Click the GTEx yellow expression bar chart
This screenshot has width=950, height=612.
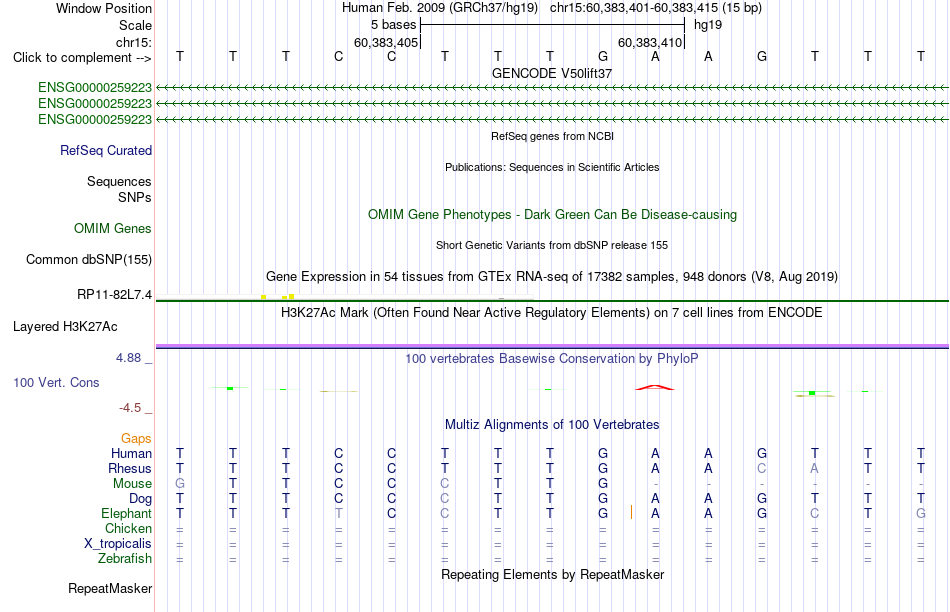click(278, 296)
